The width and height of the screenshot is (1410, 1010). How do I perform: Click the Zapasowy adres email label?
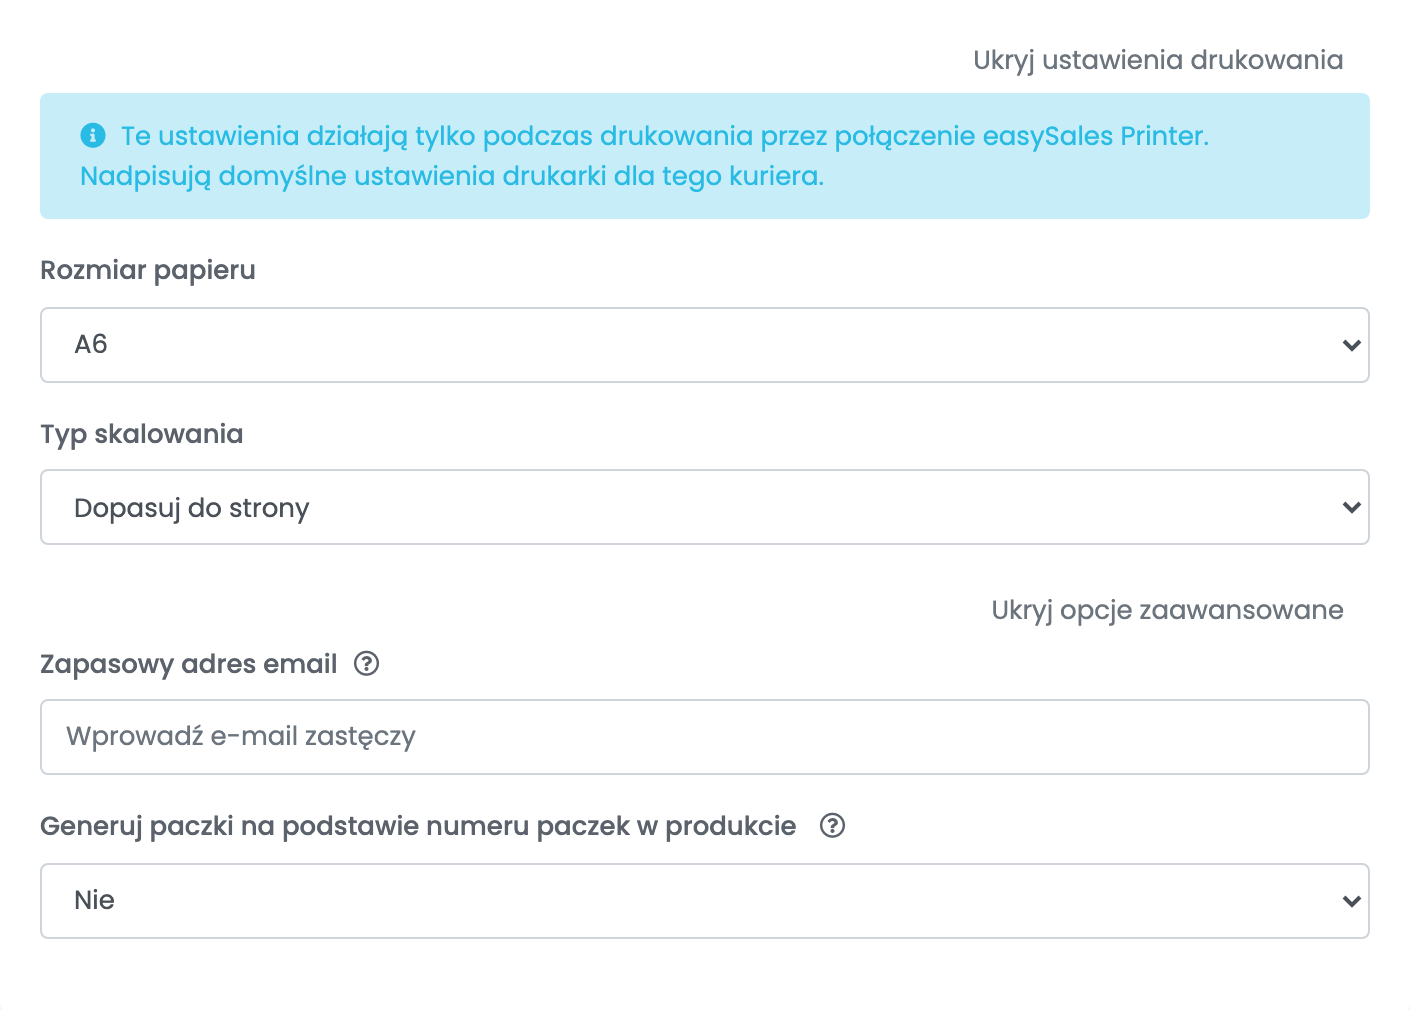[189, 664]
